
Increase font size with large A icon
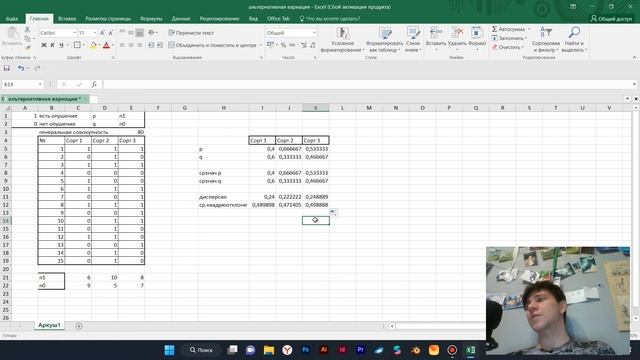coord(102,33)
